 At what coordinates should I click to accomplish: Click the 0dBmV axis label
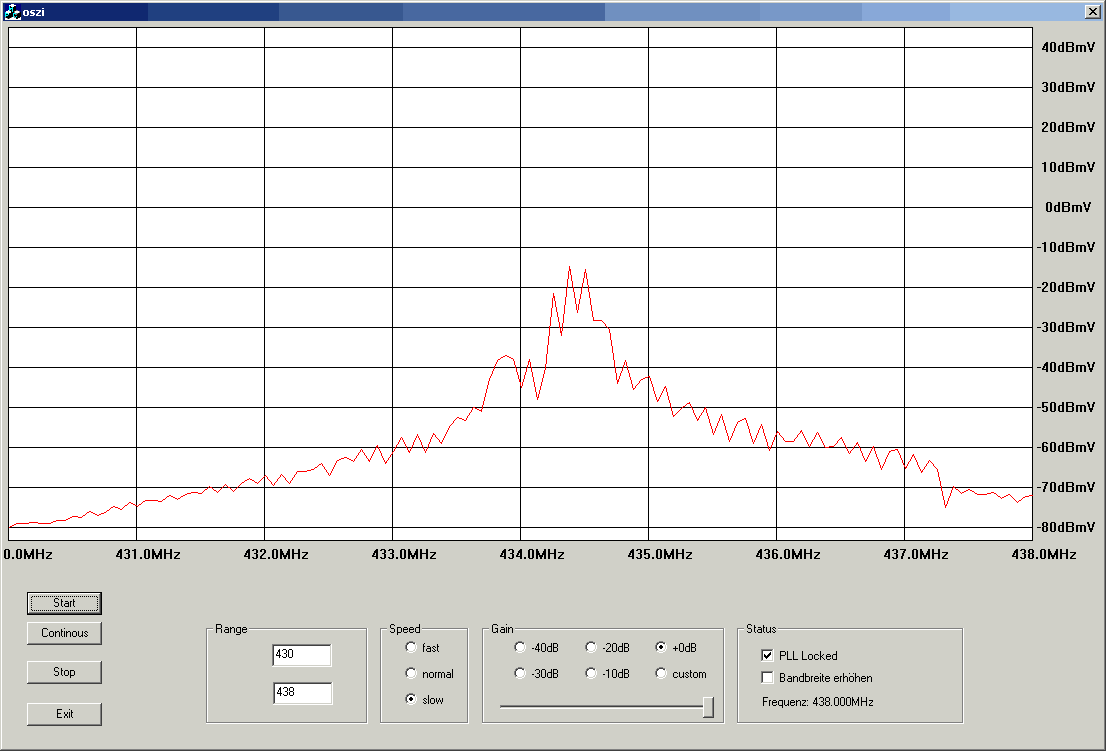(x=1068, y=207)
